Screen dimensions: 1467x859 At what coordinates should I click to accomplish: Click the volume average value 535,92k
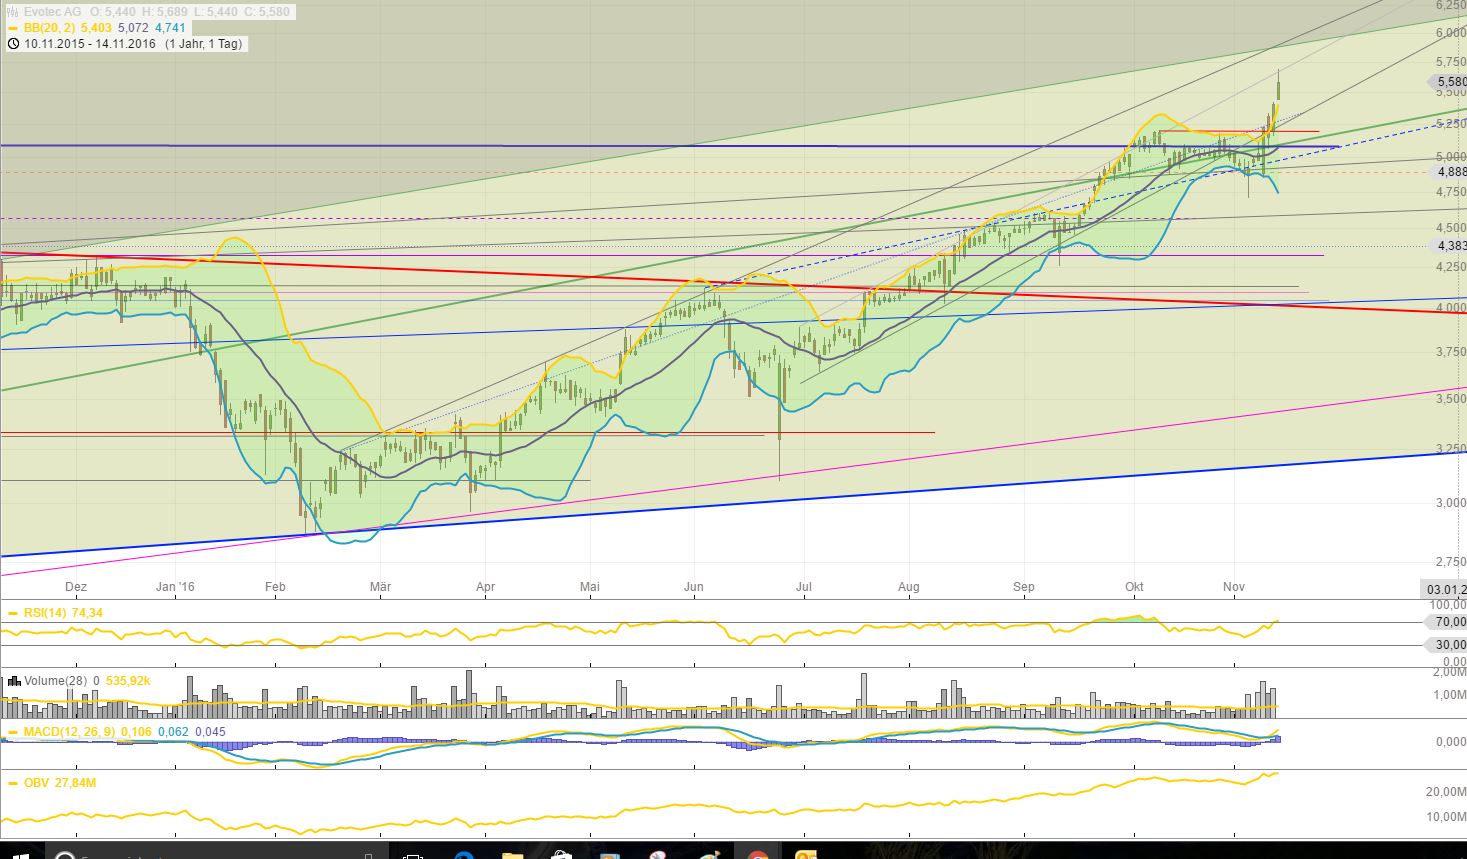(x=129, y=681)
